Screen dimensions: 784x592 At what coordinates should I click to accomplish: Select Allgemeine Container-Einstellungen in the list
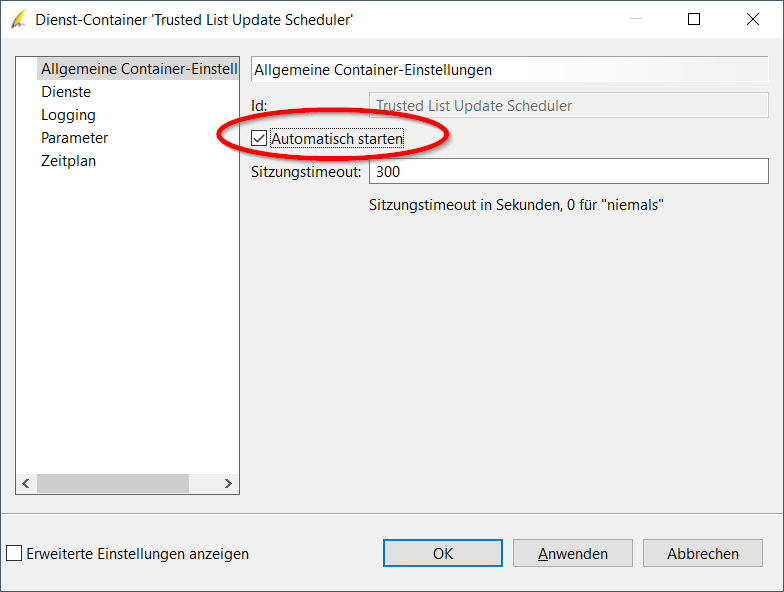pyautogui.click(x=138, y=69)
